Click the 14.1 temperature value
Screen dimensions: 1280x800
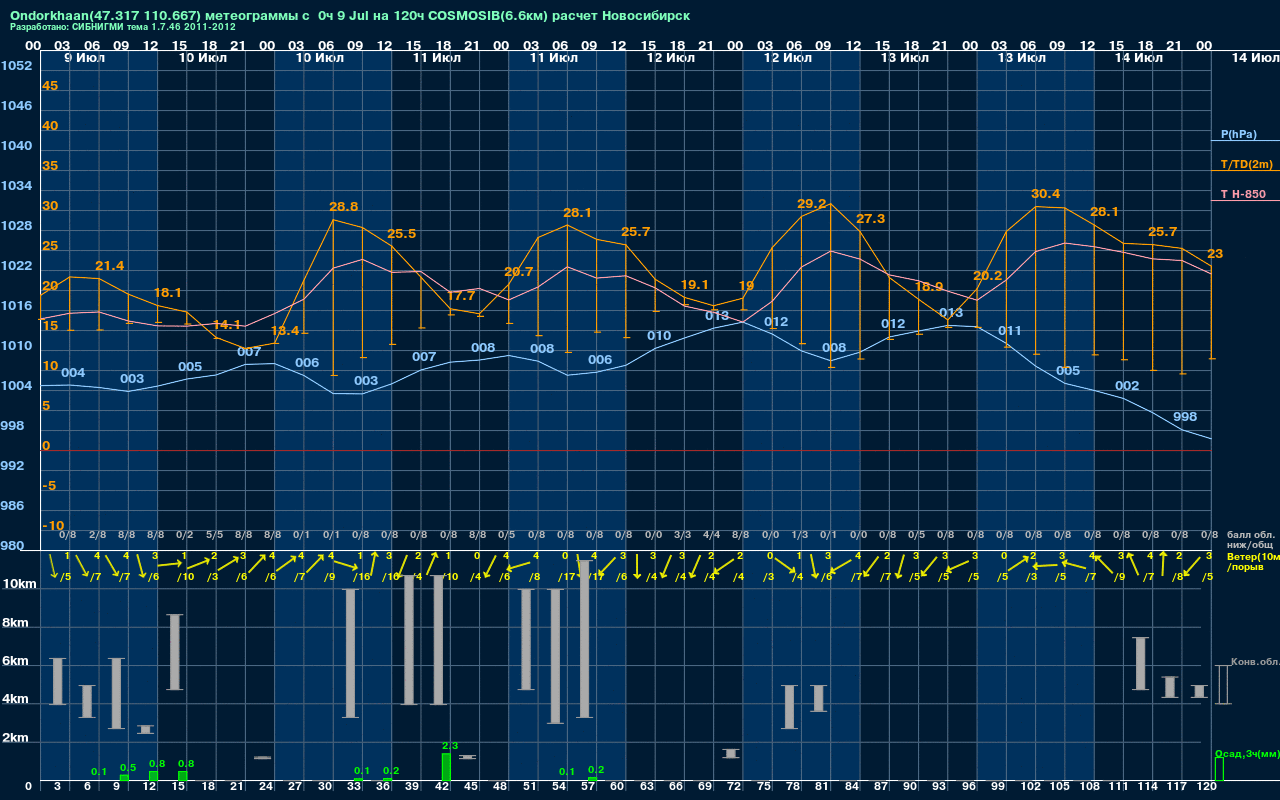[x=227, y=325]
